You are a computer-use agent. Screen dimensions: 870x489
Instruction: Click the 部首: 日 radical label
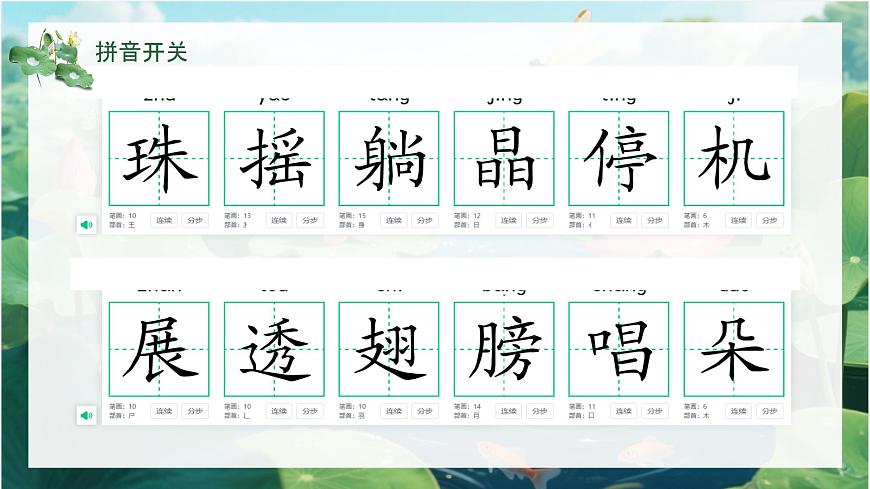click(x=467, y=225)
